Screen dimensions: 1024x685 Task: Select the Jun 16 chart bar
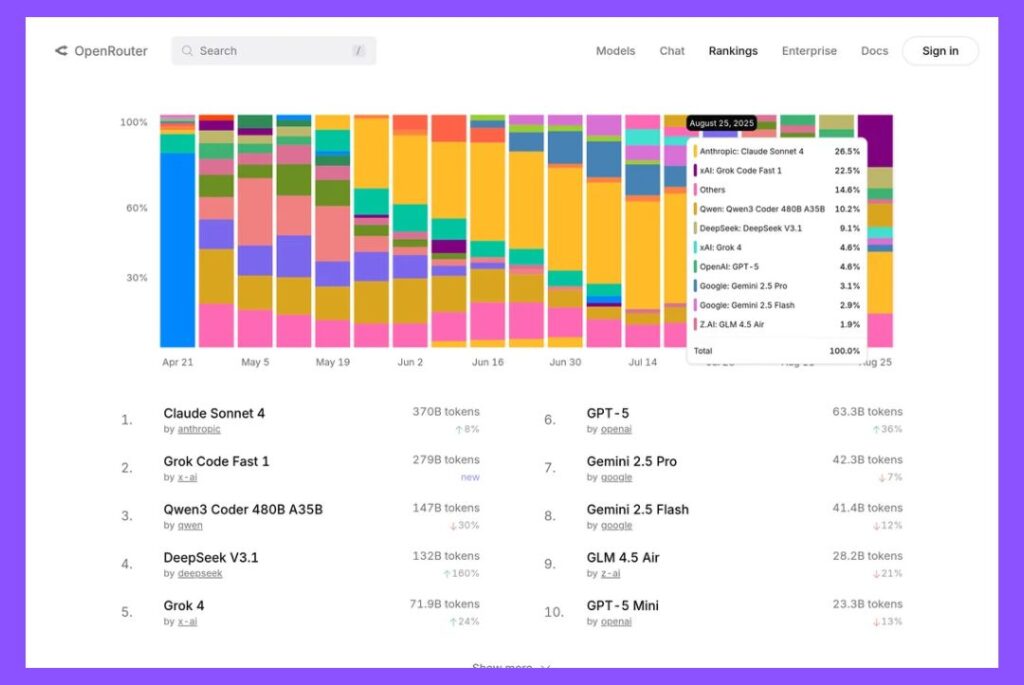pyautogui.click(x=488, y=231)
